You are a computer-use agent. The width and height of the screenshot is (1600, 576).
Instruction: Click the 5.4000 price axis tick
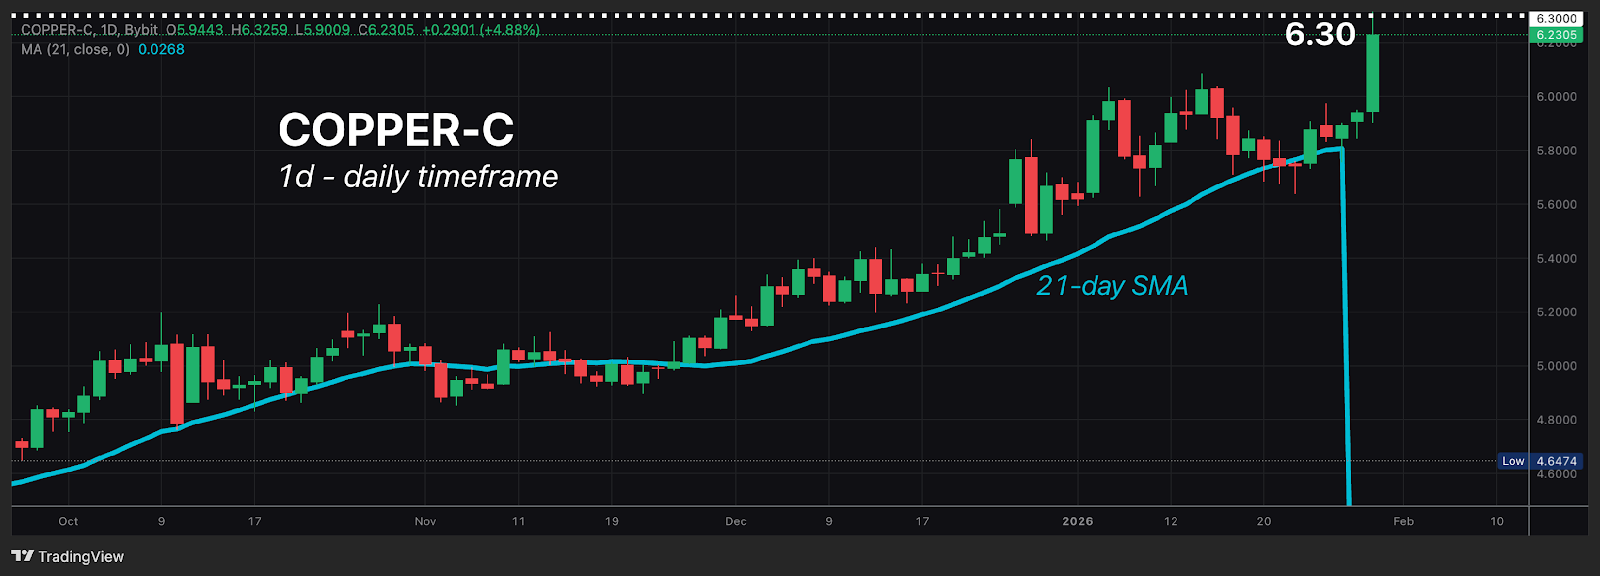click(x=1557, y=259)
